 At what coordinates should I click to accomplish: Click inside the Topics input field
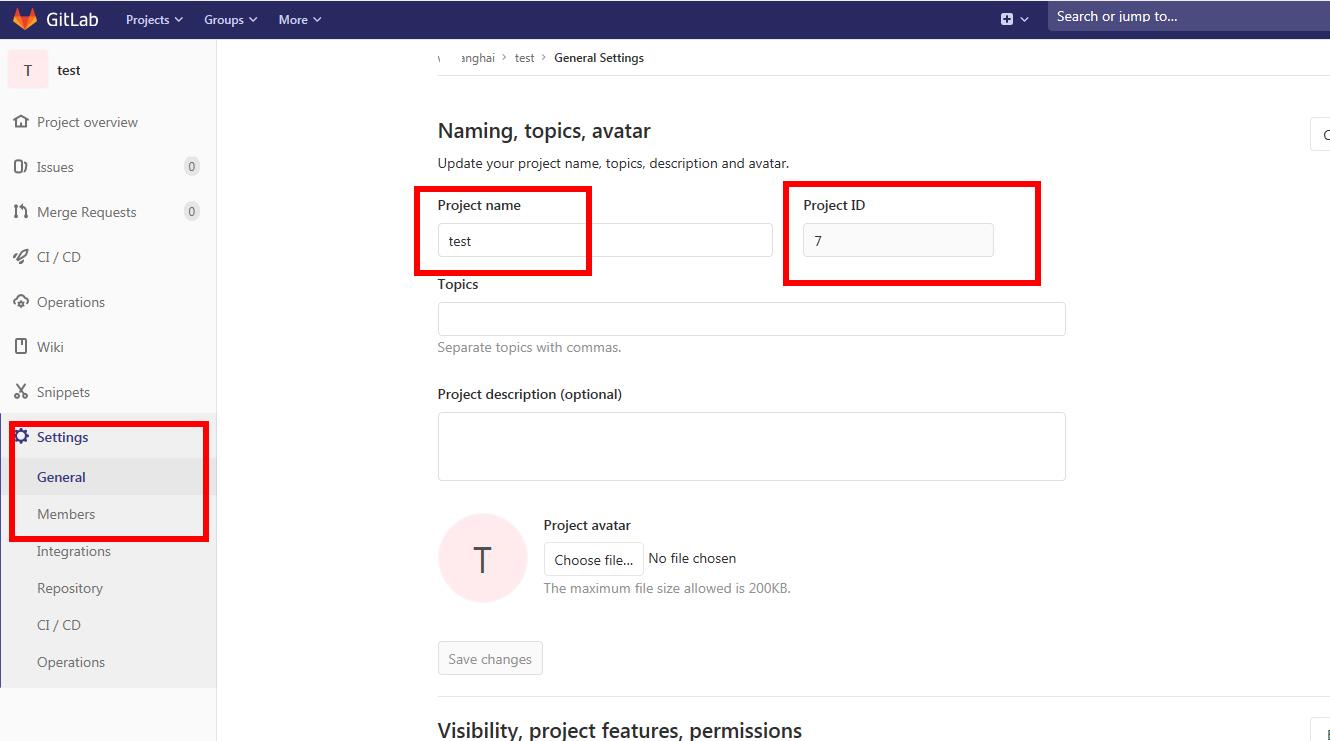[x=751, y=318]
